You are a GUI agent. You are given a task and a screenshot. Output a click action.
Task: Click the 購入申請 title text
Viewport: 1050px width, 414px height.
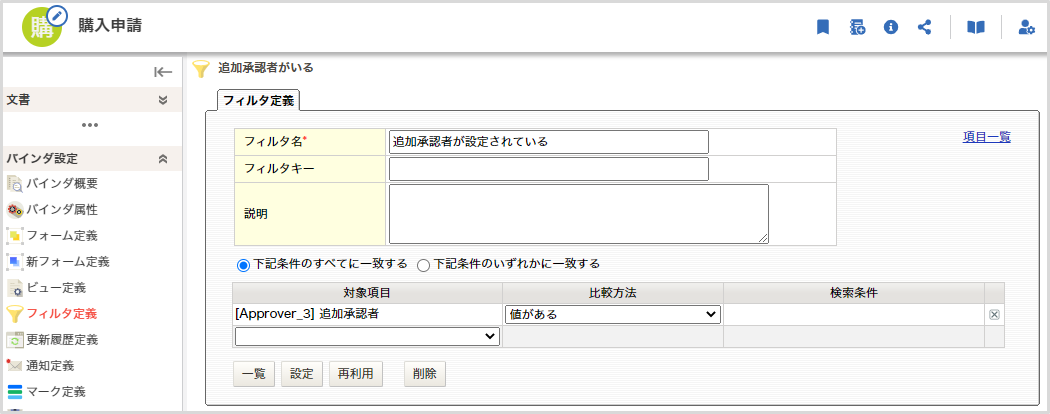(110, 26)
